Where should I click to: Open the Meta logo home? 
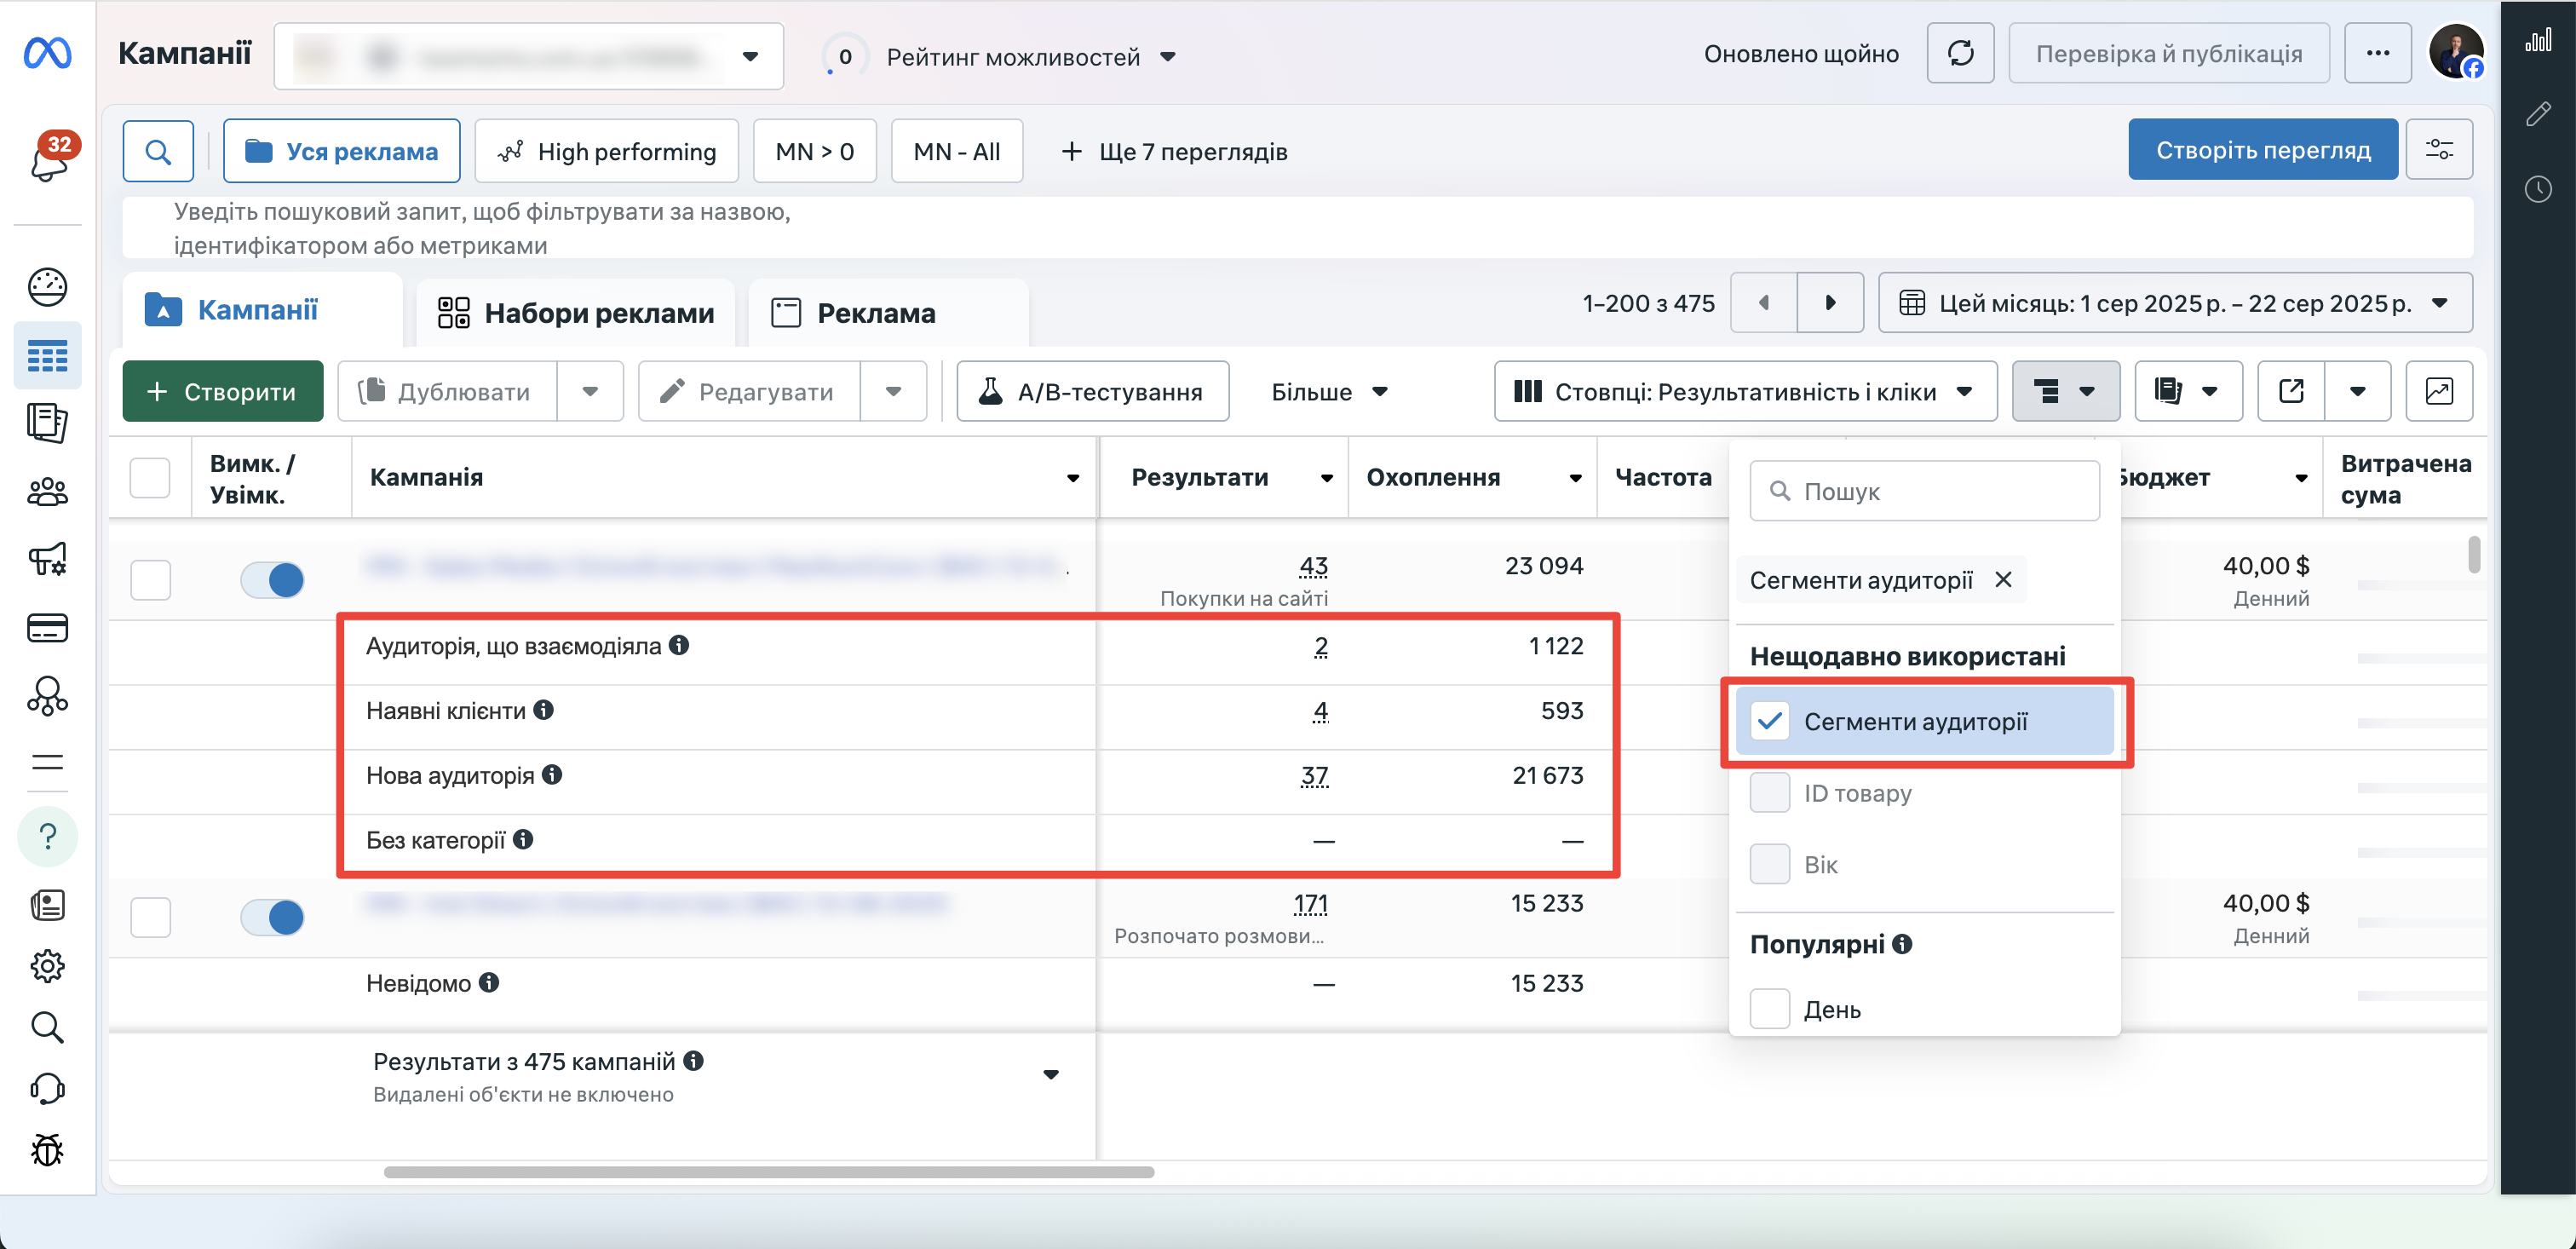click(47, 54)
